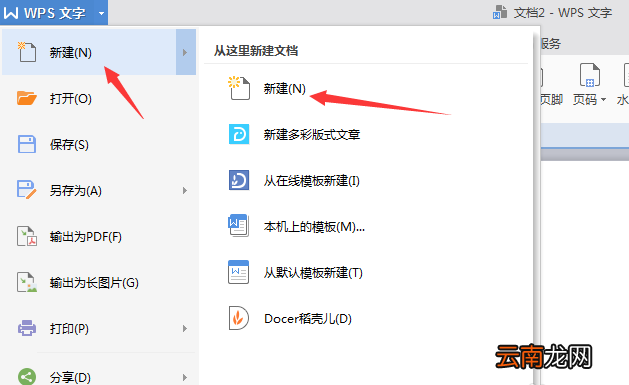Click the 从这里新建文档 heading text
The image size is (629, 385).
[256, 51]
